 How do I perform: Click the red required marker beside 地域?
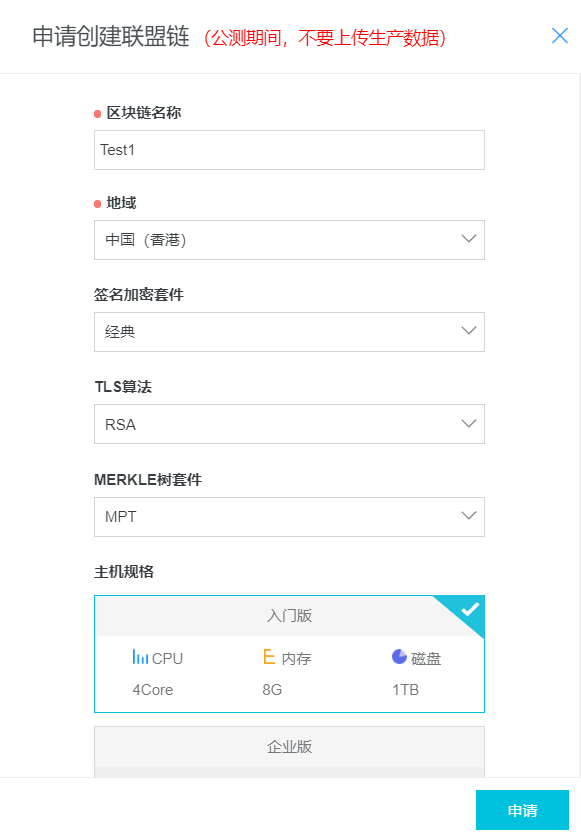(97, 202)
